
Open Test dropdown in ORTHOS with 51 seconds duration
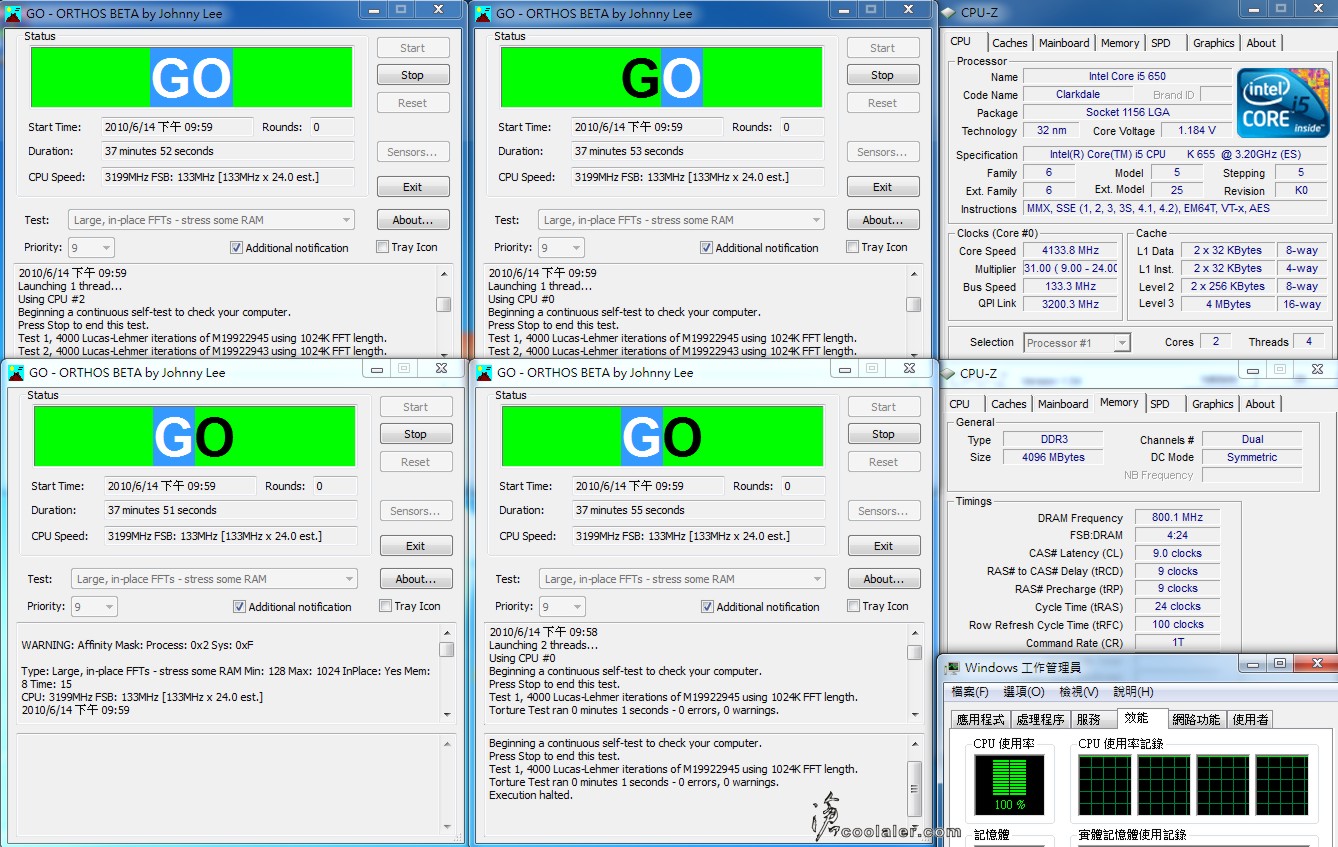pos(214,579)
